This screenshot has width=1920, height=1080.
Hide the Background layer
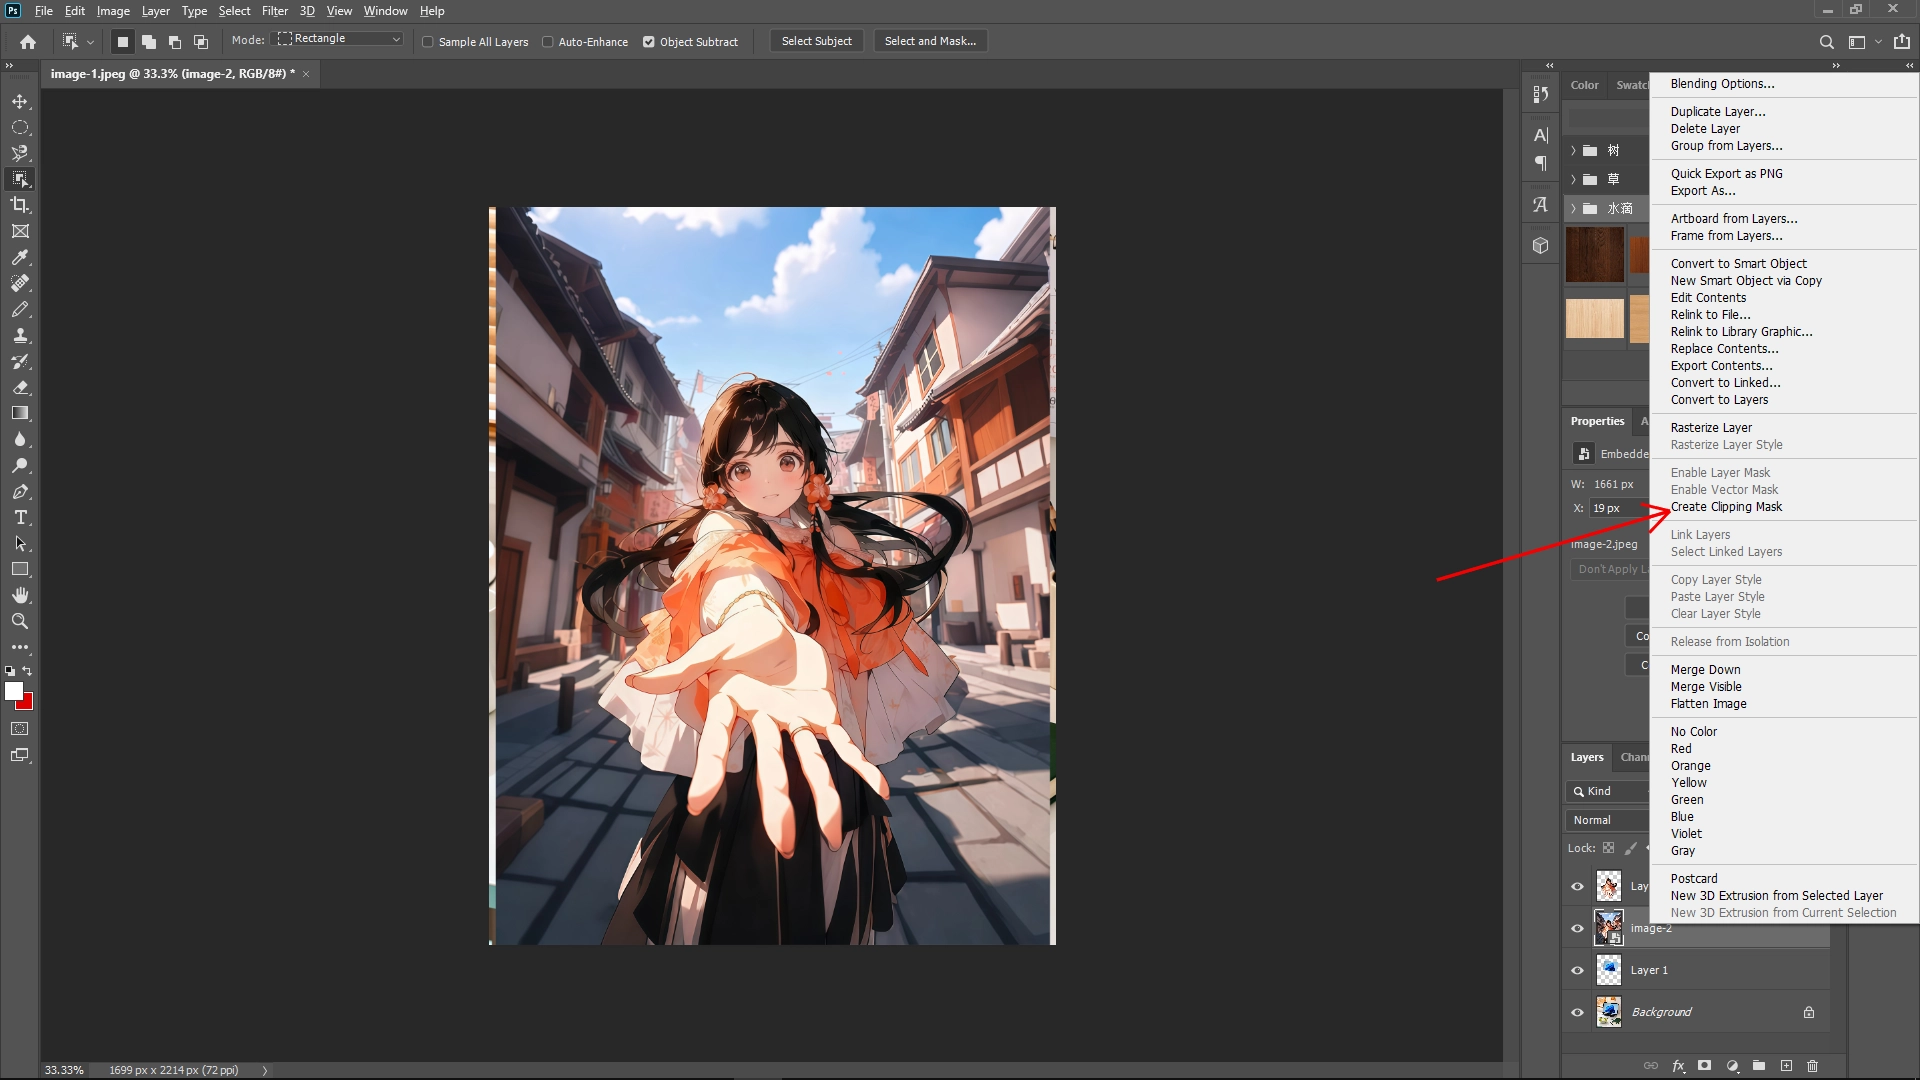coord(1577,1011)
